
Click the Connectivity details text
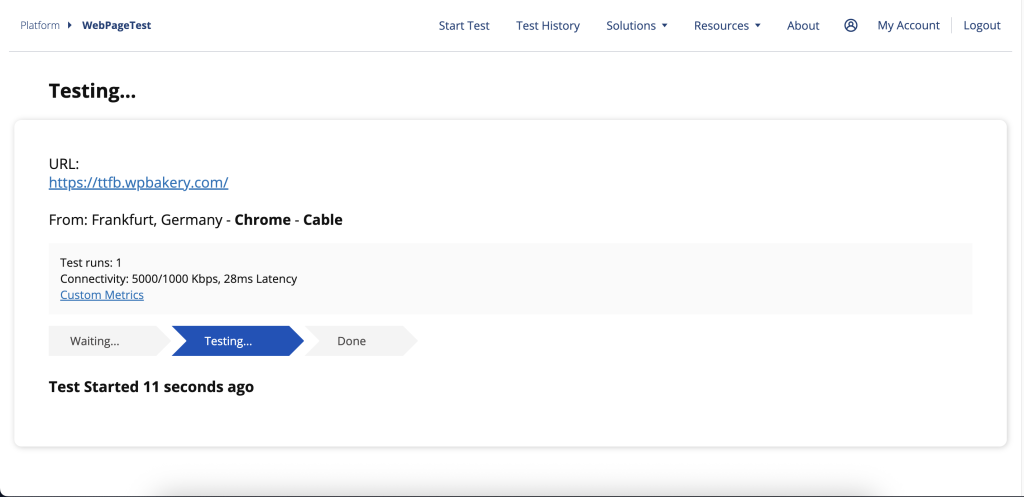[178, 279]
